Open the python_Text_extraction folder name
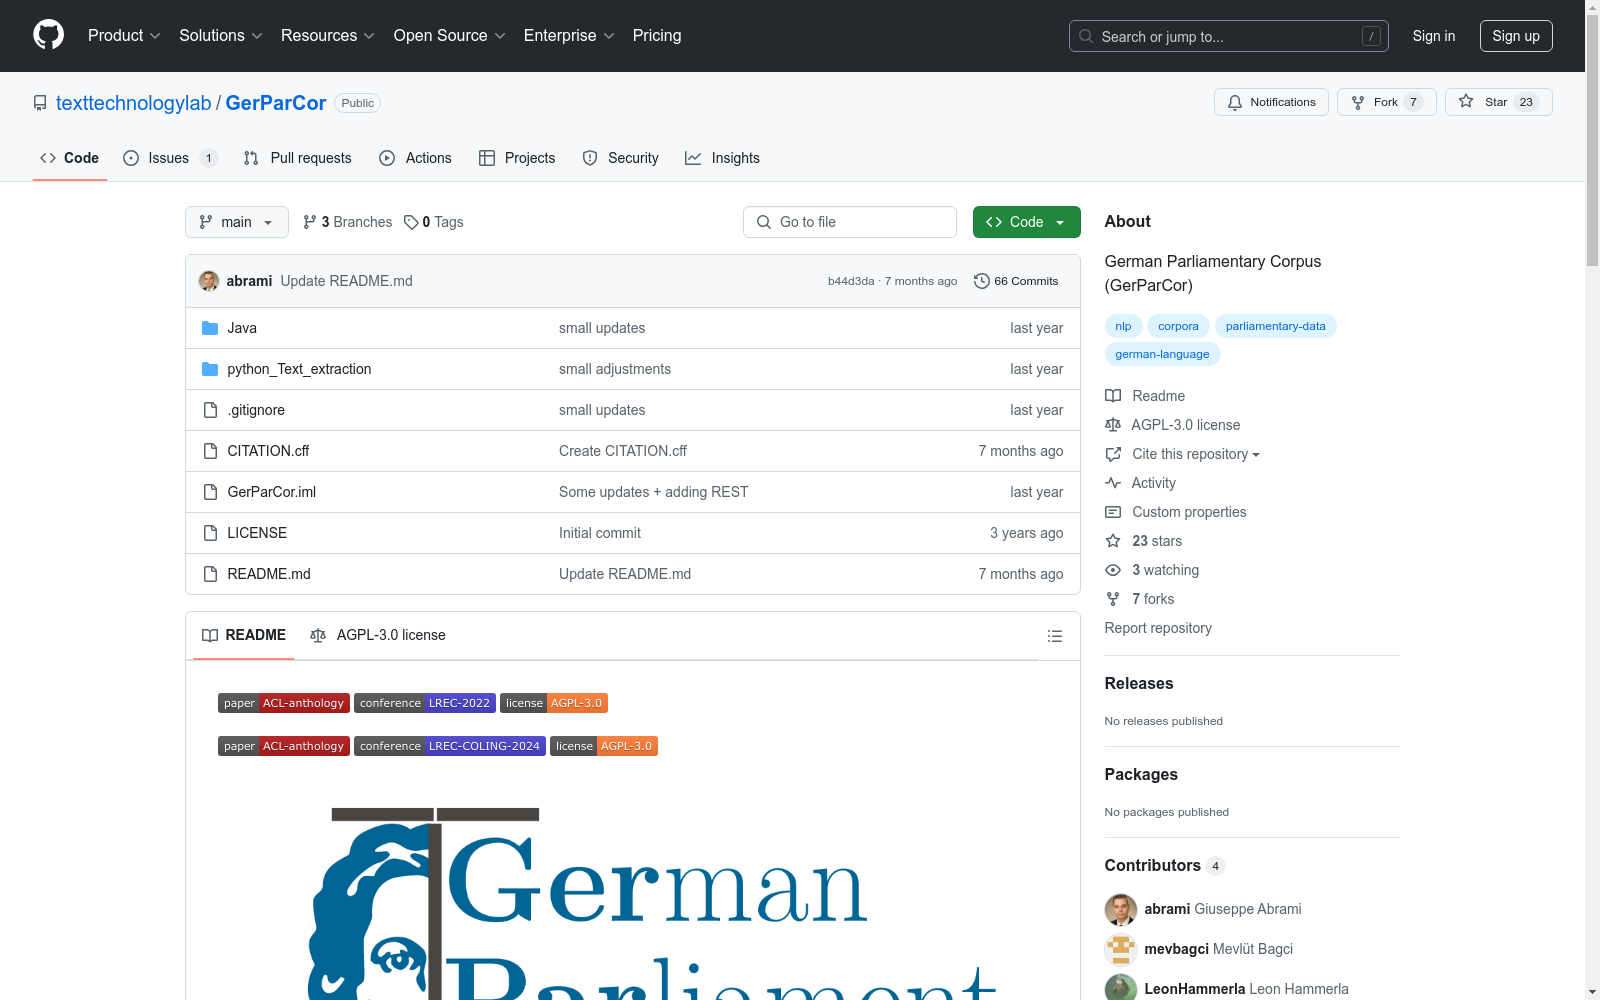Viewport: 1600px width, 1000px height. [299, 369]
